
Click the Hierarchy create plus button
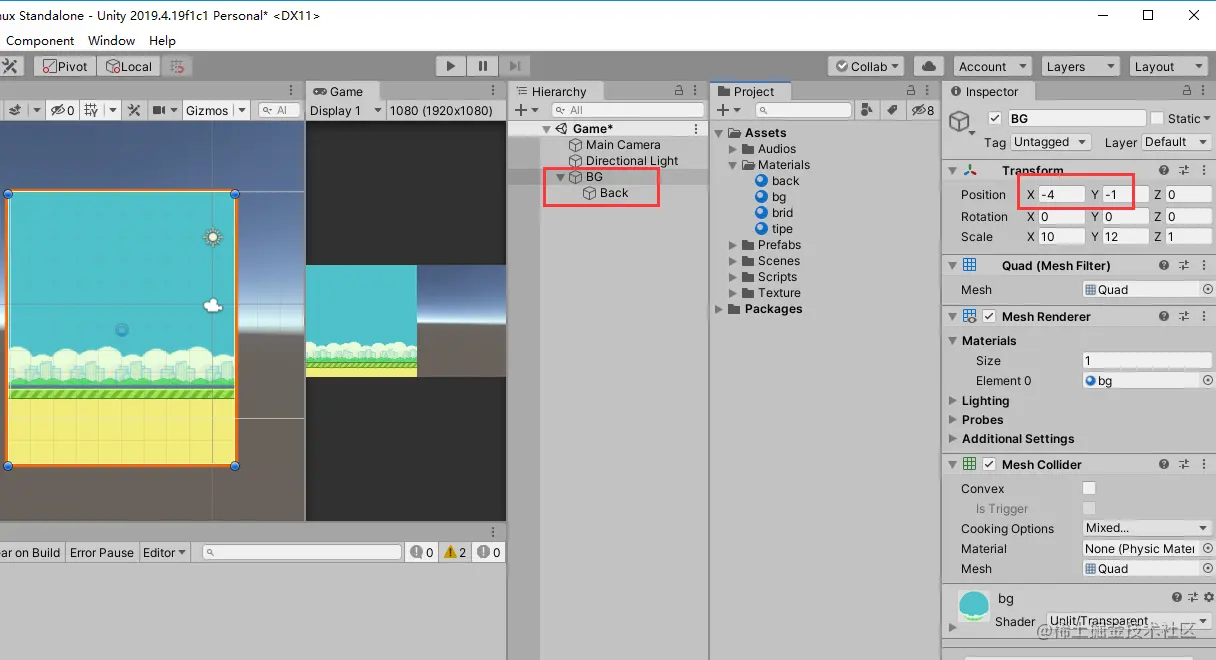click(x=526, y=110)
